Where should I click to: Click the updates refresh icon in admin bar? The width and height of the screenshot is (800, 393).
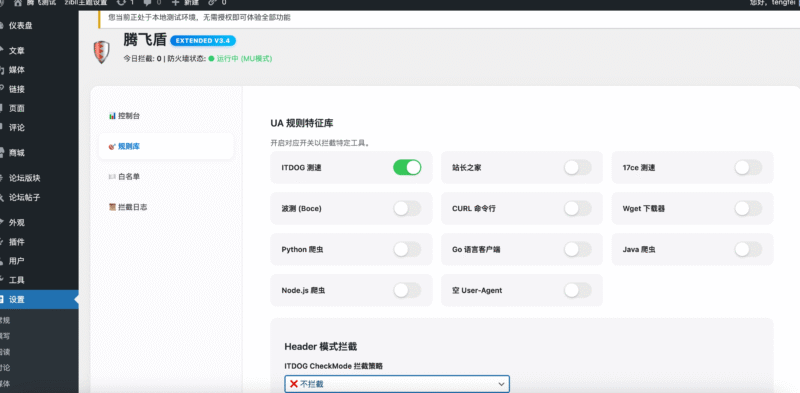tap(120, 3)
